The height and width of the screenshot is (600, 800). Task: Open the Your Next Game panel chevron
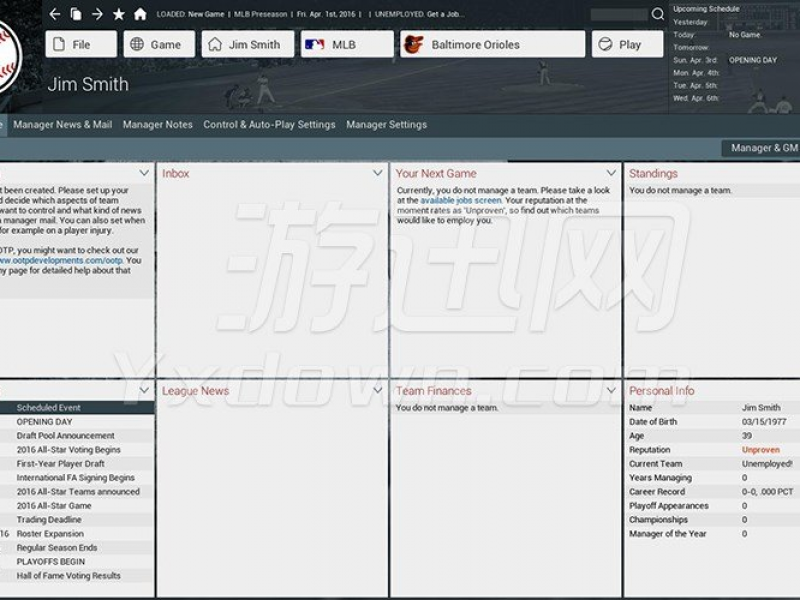(611, 173)
